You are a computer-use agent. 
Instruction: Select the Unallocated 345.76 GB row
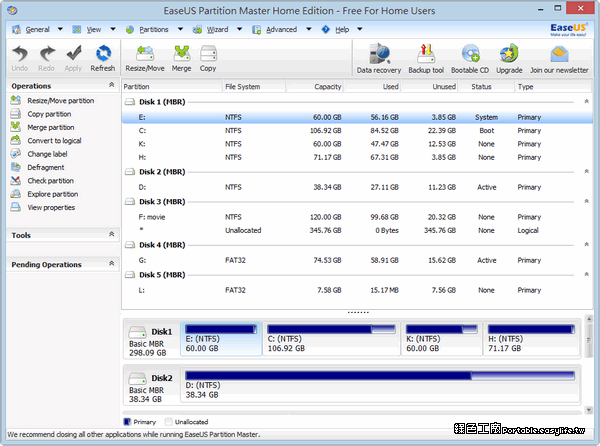pos(357,231)
